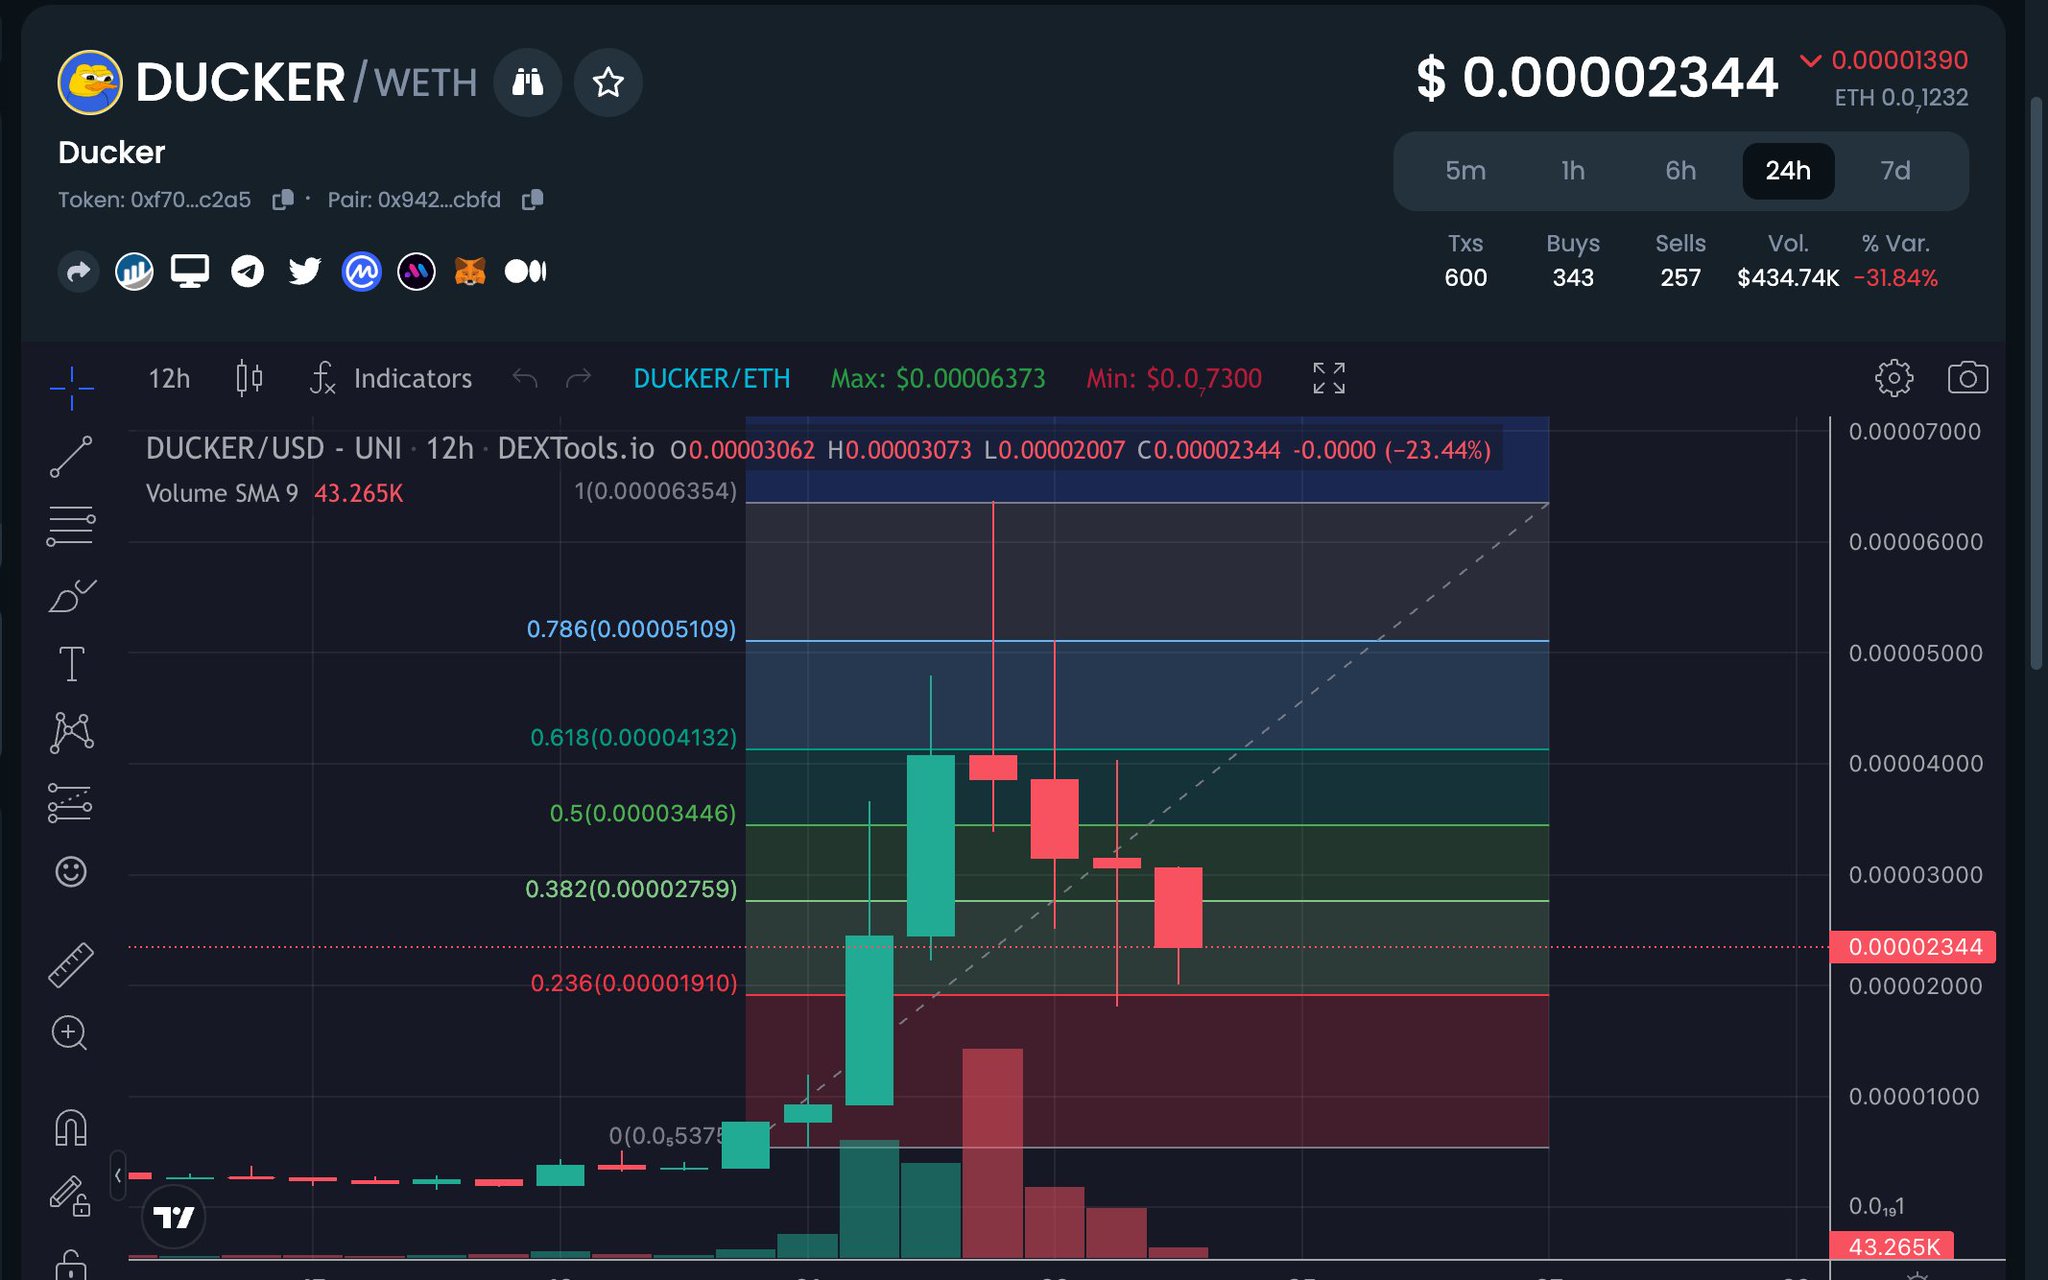
Task: Toggle lock all drawing tools
Action: click(71, 1264)
